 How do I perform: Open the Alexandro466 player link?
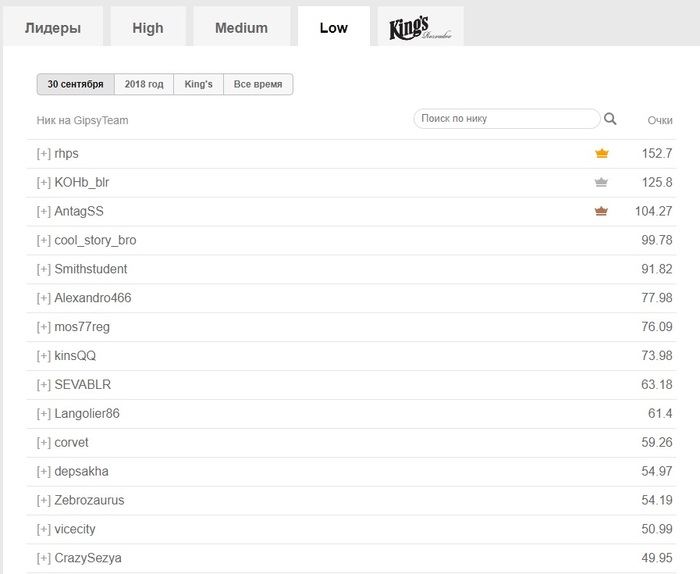[93, 298]
